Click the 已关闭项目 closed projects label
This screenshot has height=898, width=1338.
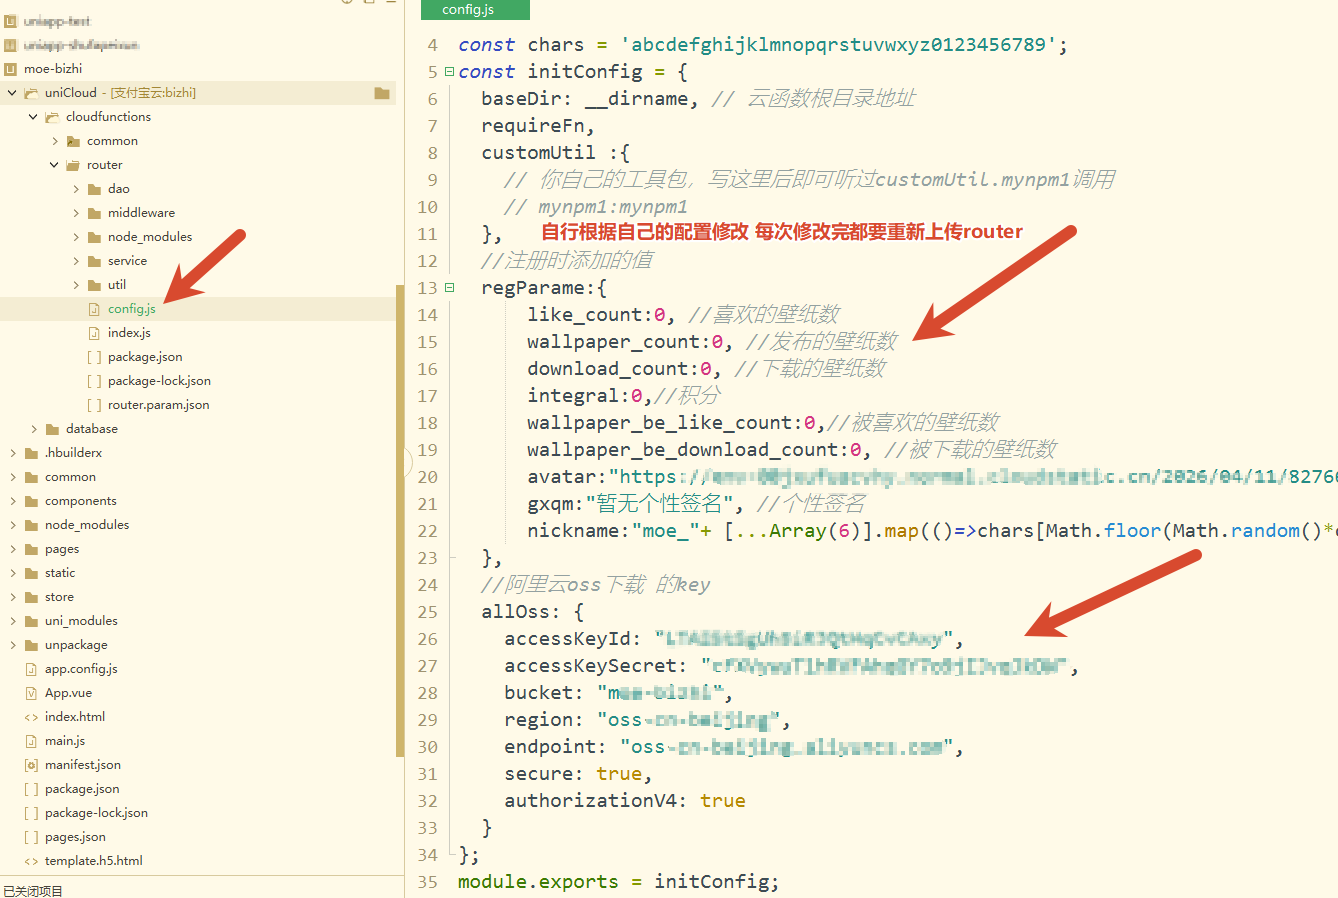[33, 890]
